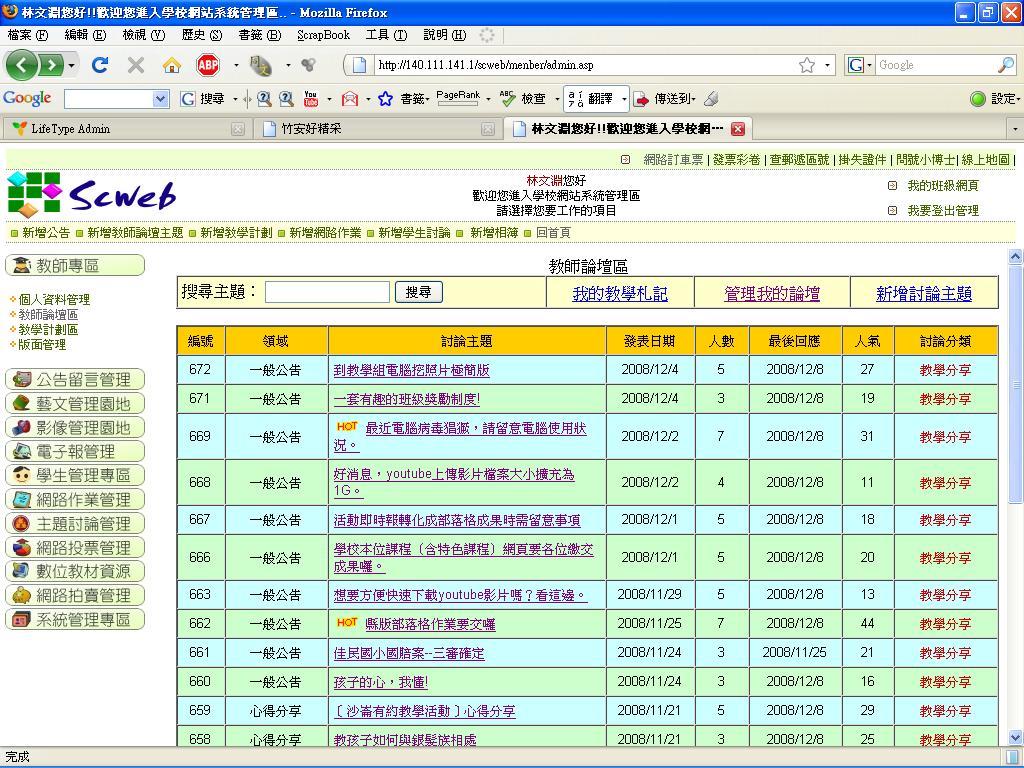Click the 搜尋 button beside topic search
Screen dimensions: 1024x768
pyautogui.click(x=418, y=292)
